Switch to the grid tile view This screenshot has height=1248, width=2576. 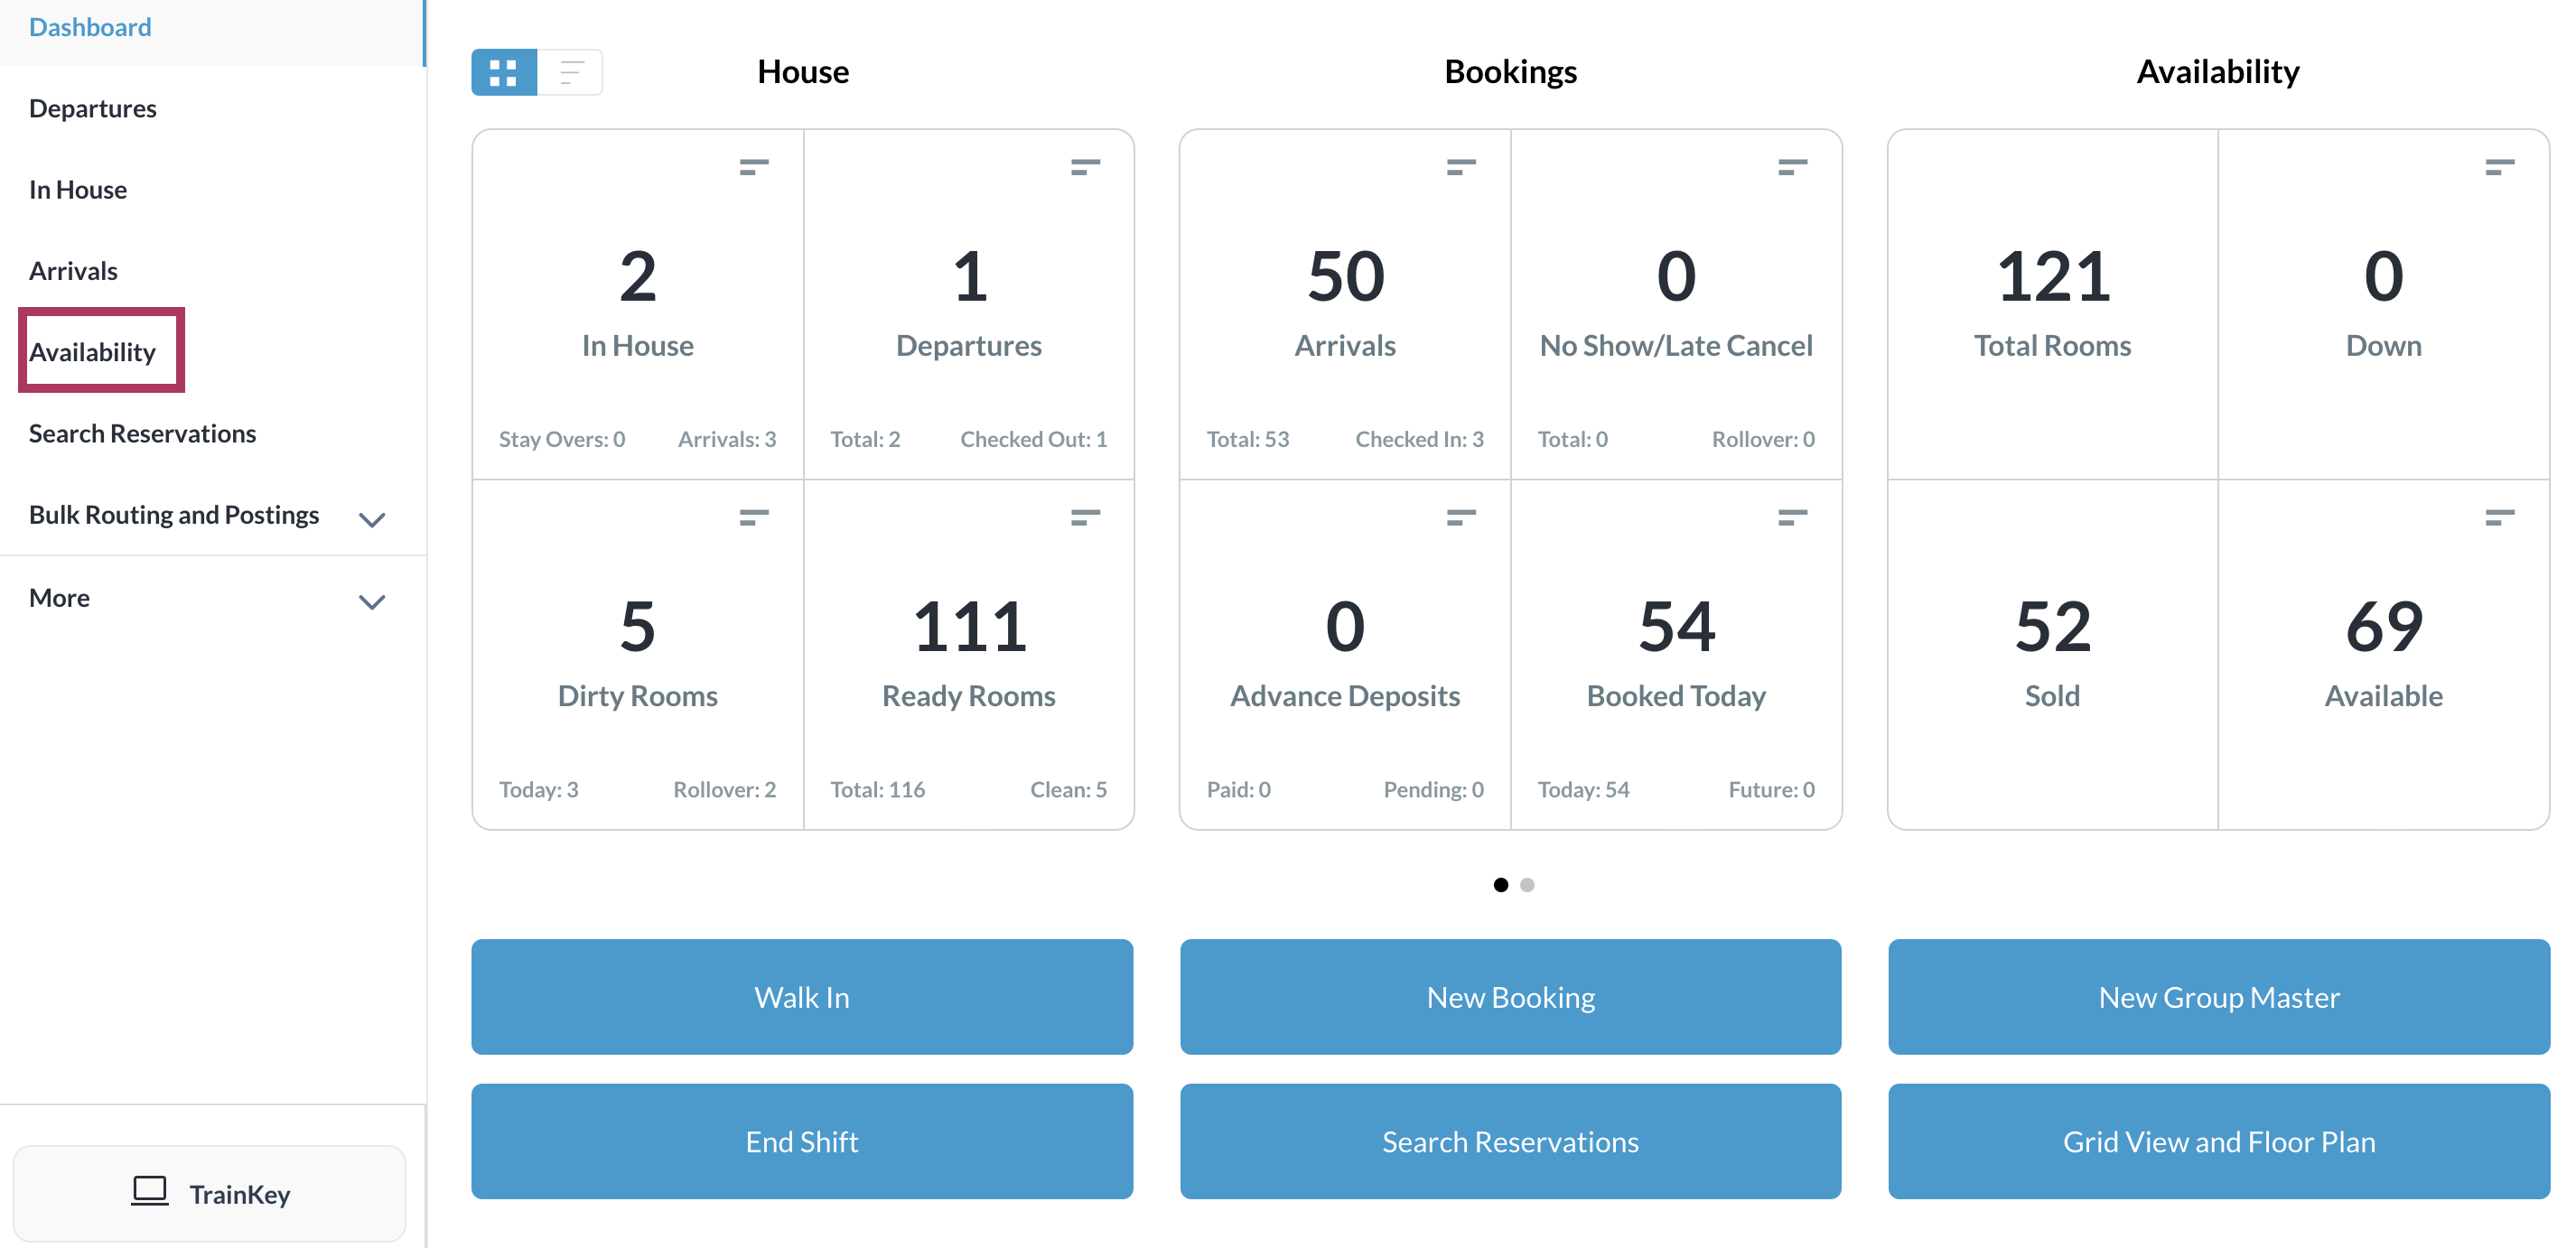[503, 72]
